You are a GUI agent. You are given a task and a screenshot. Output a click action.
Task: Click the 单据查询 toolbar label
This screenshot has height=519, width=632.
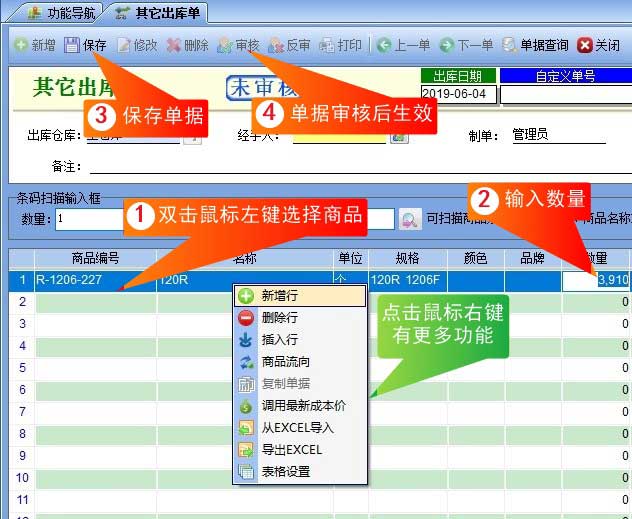(x=544, y=45)
